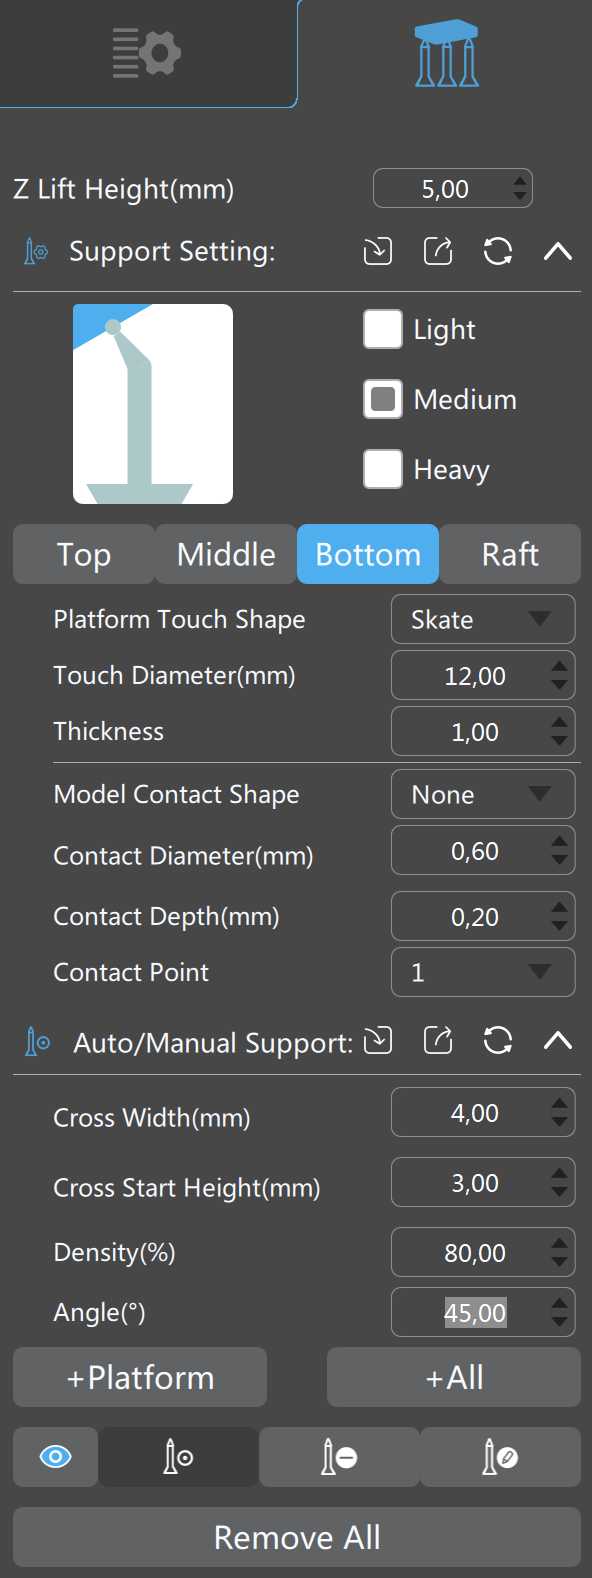The image size is (592, 1578).
Task: Open Model Contact Shape dropdown
Action: [483, 794]
